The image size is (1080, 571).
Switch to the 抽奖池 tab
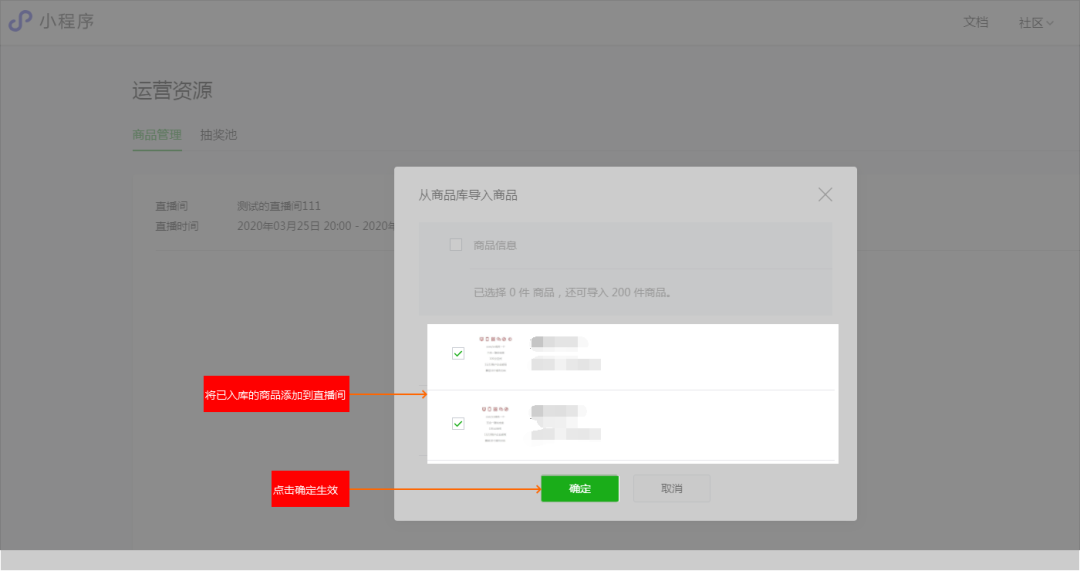pyautogui.click(x=218, y=135)
